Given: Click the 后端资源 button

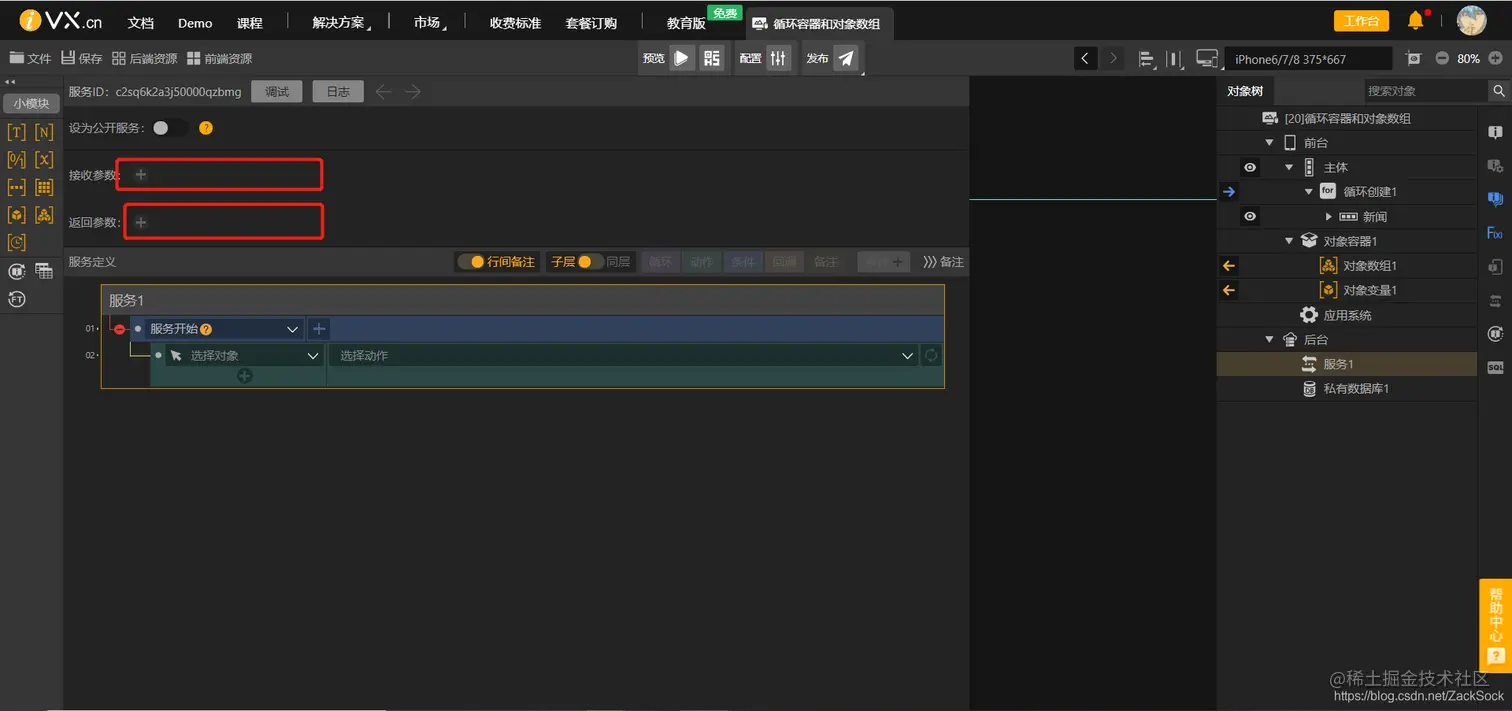Looking at the screenshot, I should tap(145, 58).
